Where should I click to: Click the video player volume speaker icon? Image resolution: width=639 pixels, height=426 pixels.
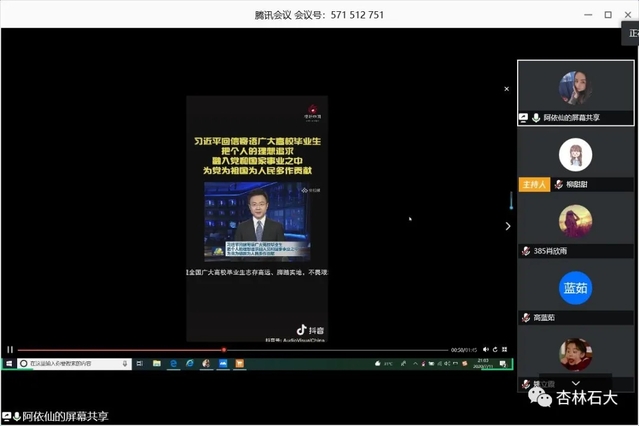486,350
